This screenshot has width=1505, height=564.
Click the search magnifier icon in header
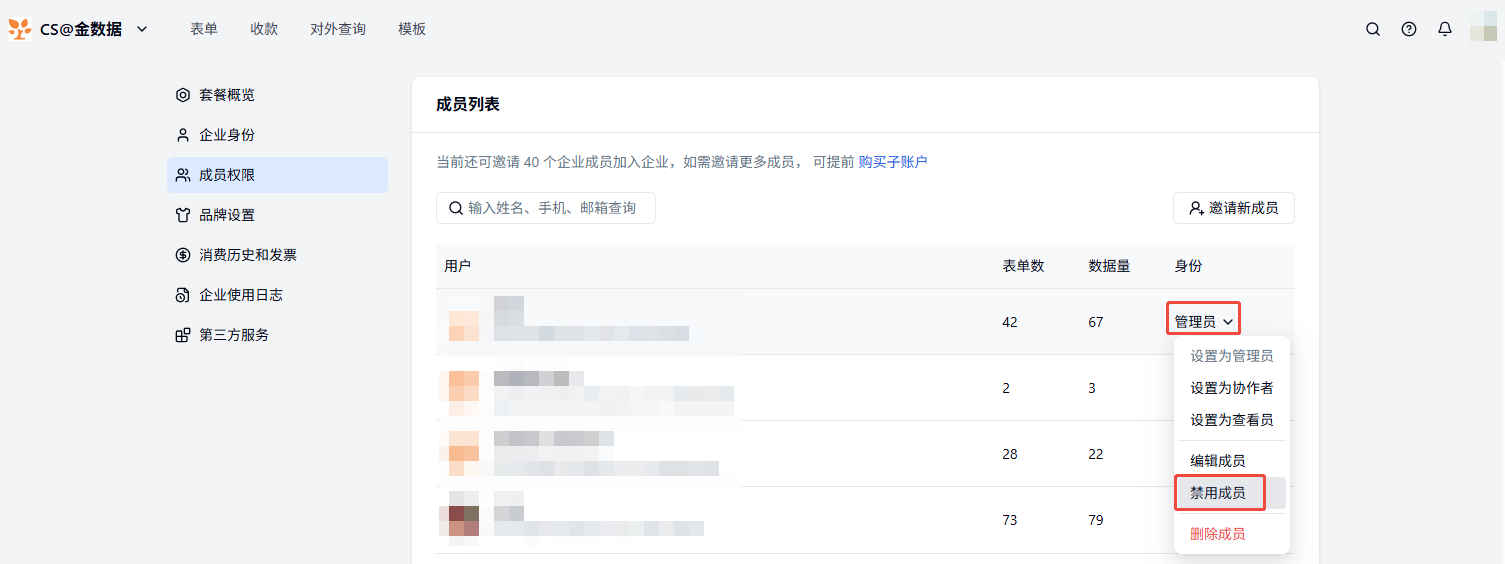click(x=1373, y=29)
